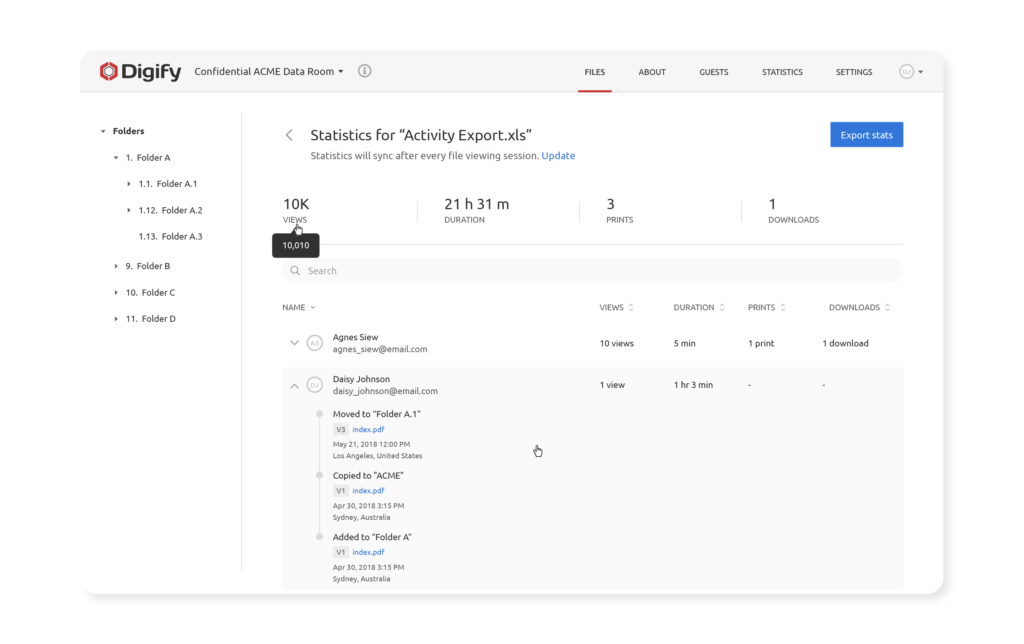1024x644 pixels.
Task: Click the back arrow beside Statistics title
Action: tap(289, 135)
